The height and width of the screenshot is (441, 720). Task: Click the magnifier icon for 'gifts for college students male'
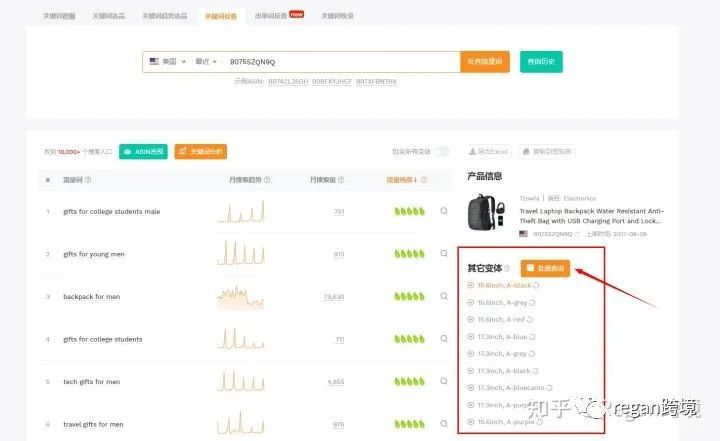pyautogui.click(x=444, y=211)
